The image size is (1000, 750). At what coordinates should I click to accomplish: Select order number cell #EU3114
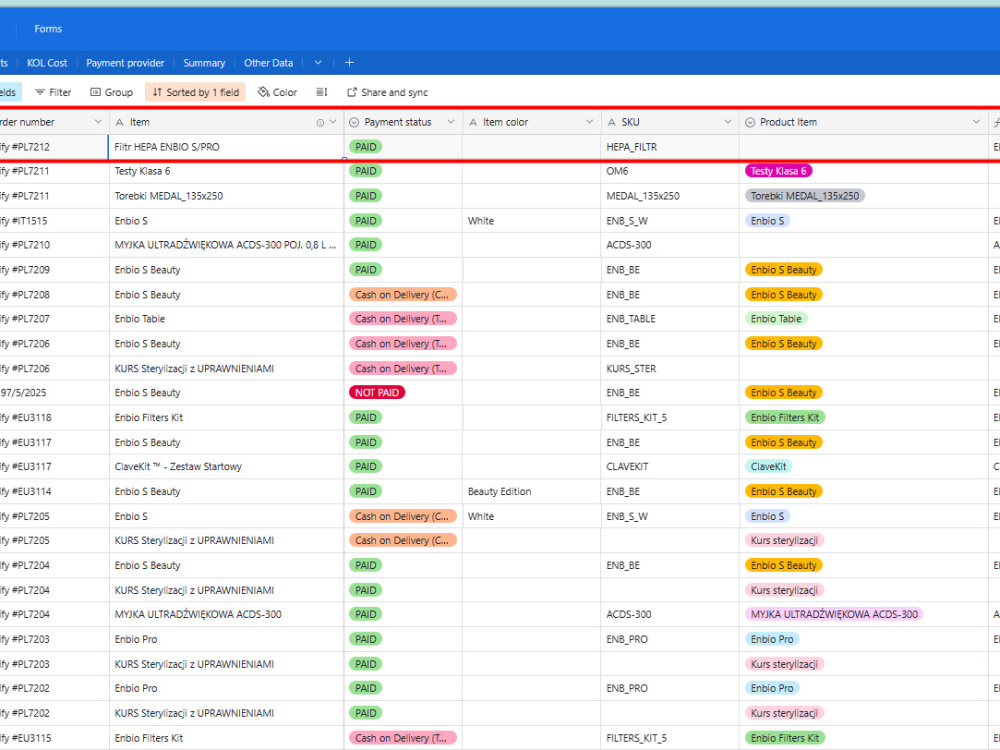(54, 492)
